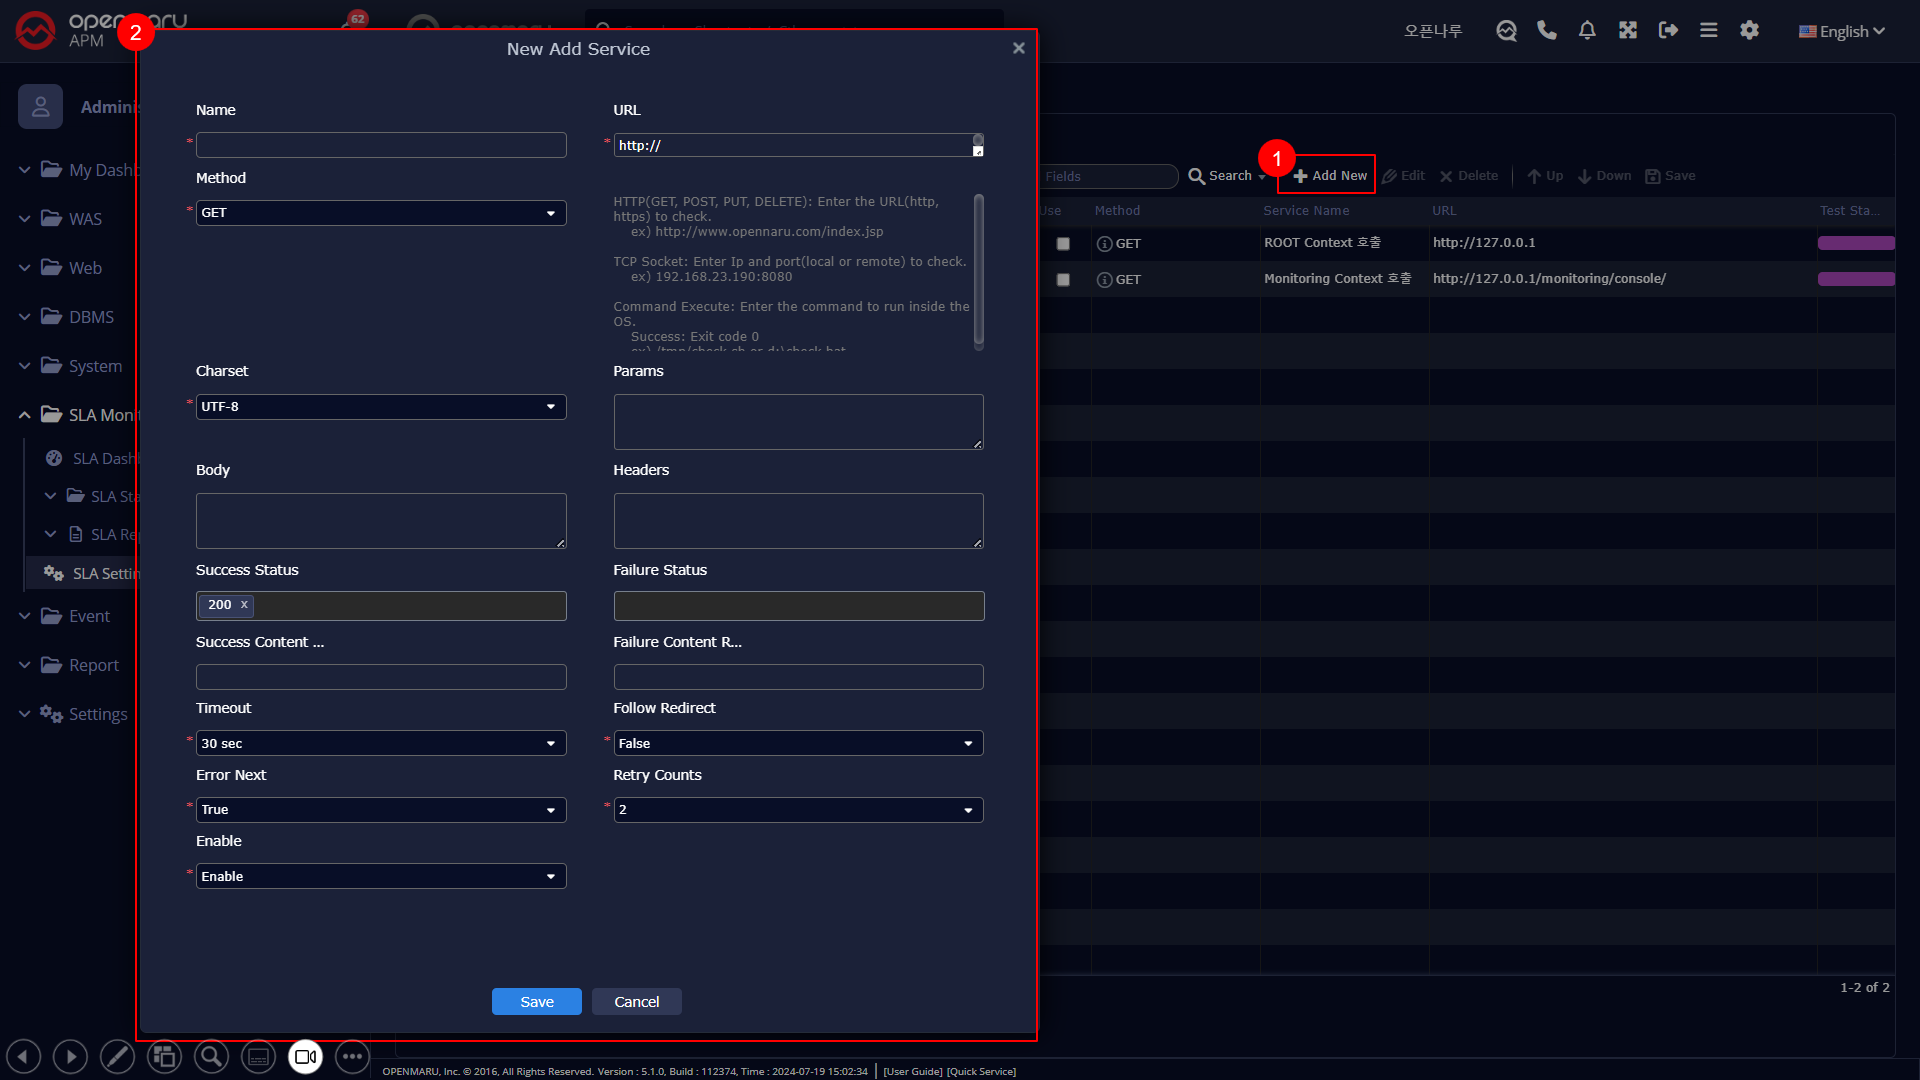This screenshot has width=1920, height=1080.
Task: Click the pen annotation tool icon
Action: [x=117, y=1056]
